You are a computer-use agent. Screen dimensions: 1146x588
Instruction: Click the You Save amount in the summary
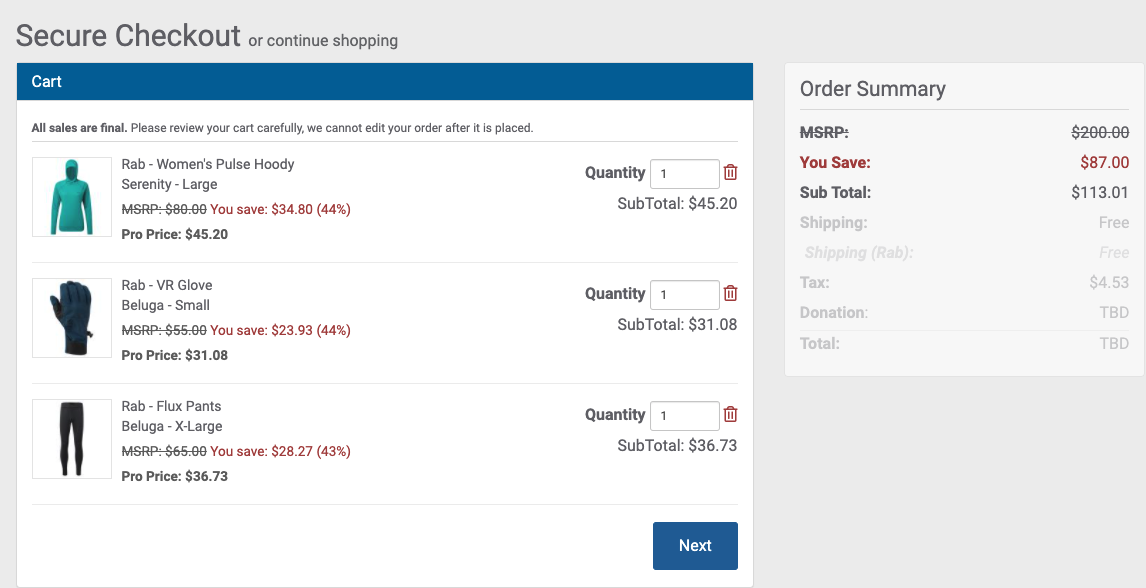[x=1104, y=162]
